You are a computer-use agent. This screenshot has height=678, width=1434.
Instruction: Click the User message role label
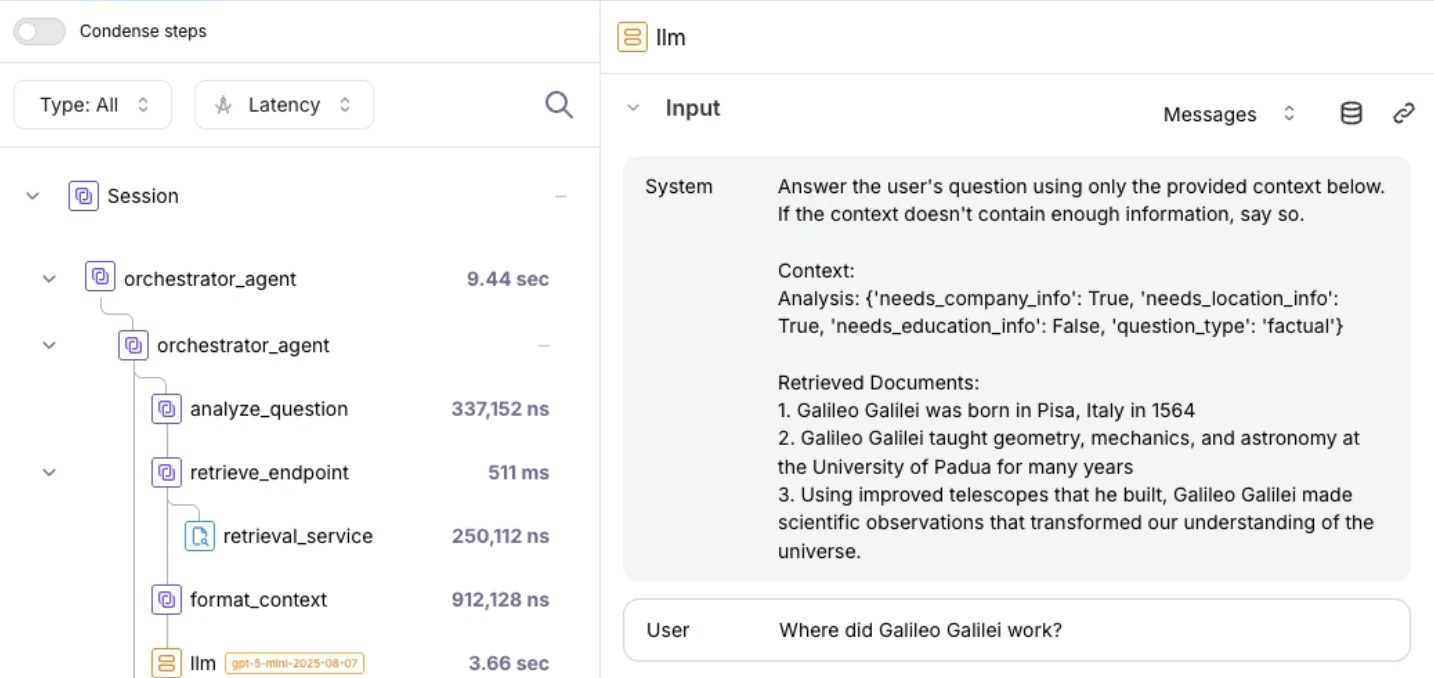tap(668, 631)
